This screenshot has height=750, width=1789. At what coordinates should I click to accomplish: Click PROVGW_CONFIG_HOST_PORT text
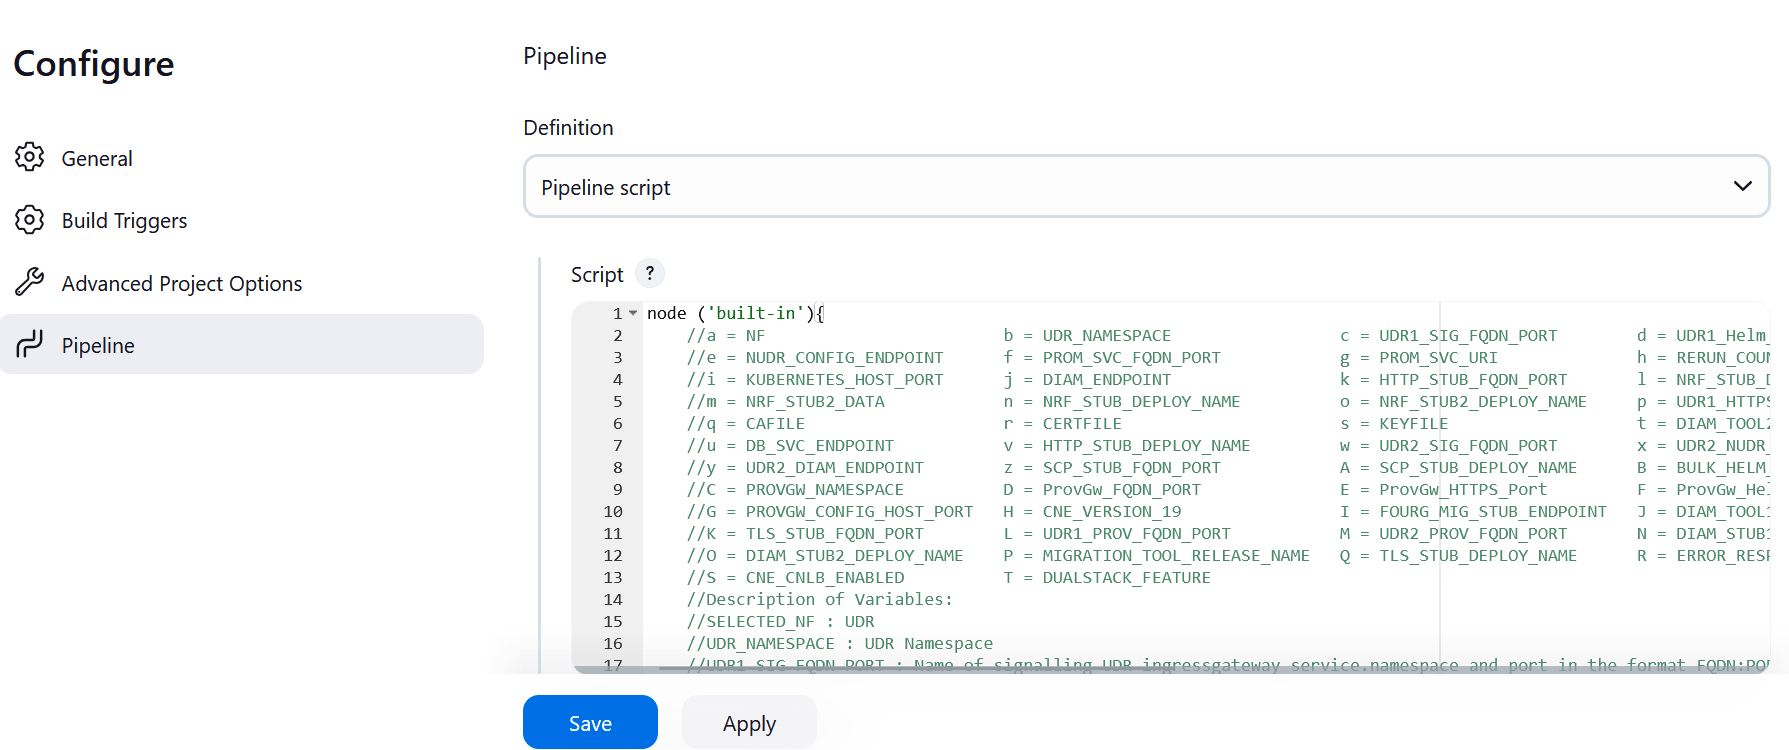pos(859,511)
